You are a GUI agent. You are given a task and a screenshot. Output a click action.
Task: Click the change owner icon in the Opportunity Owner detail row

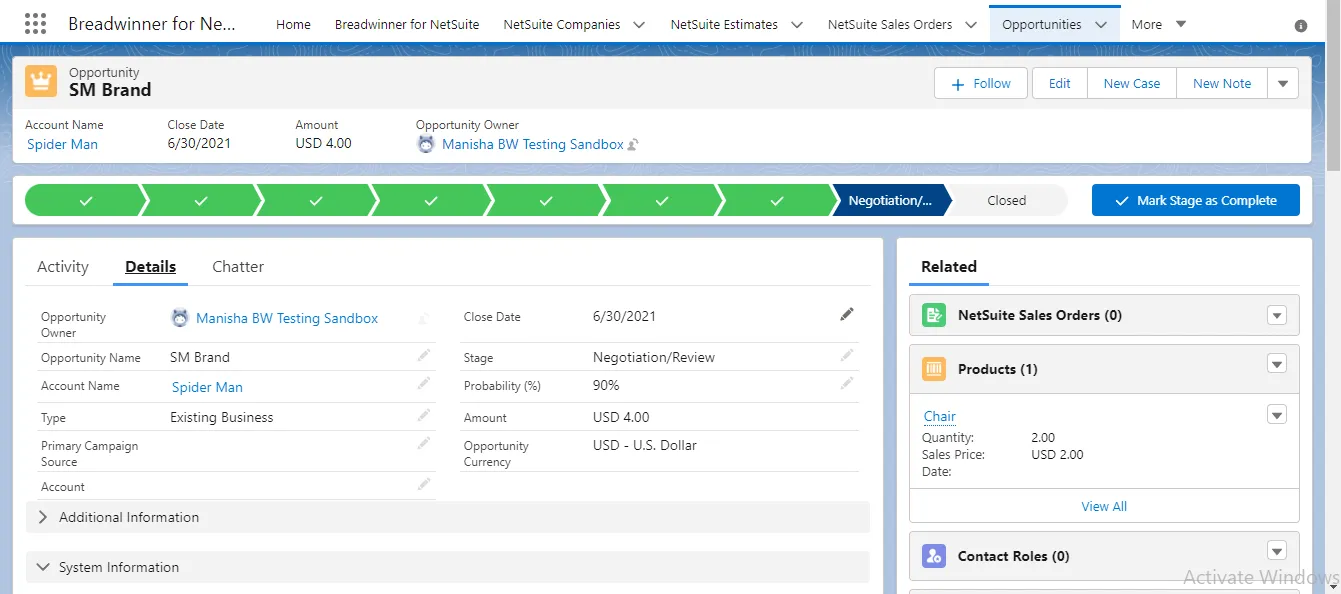click(424, 319)
